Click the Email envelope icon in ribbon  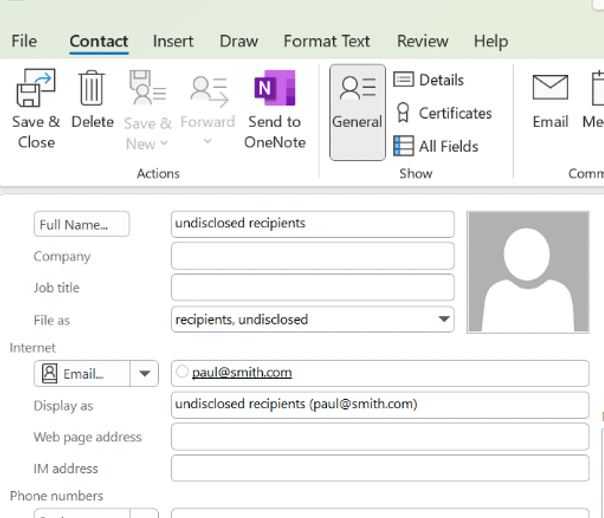pos(550,90)
